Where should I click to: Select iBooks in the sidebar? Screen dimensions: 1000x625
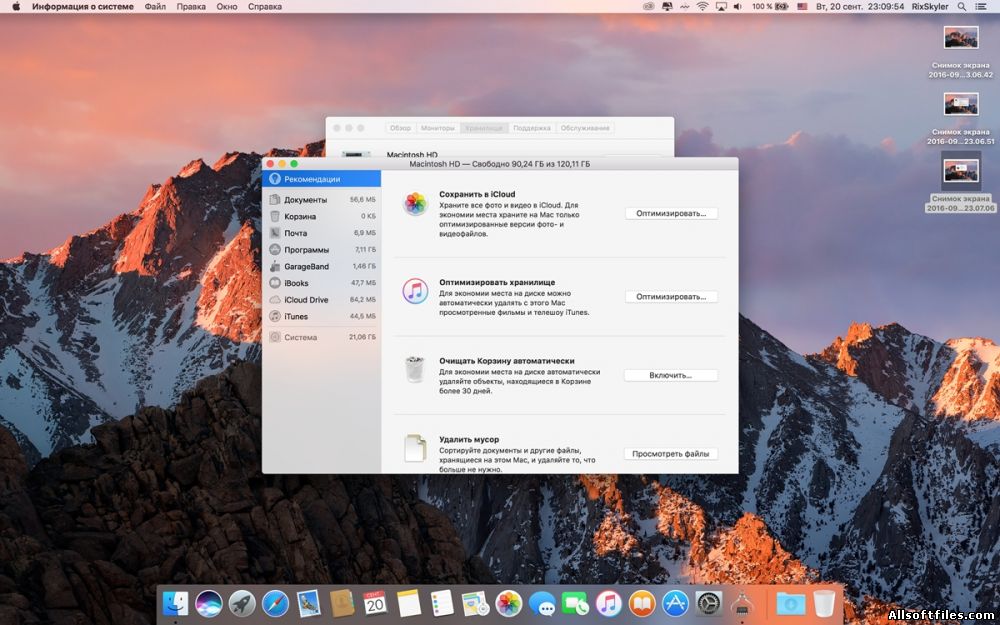(x=321, y=283)
